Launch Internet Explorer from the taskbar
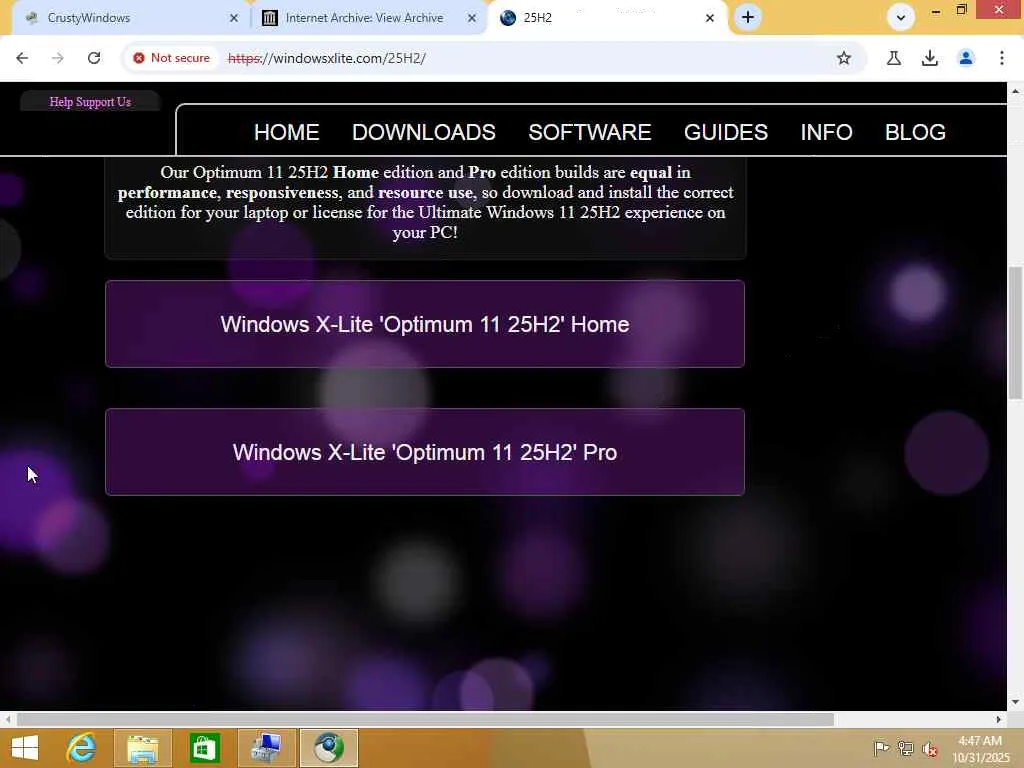The height and width of the screenshot is (768, 1024). coord(82,748)
